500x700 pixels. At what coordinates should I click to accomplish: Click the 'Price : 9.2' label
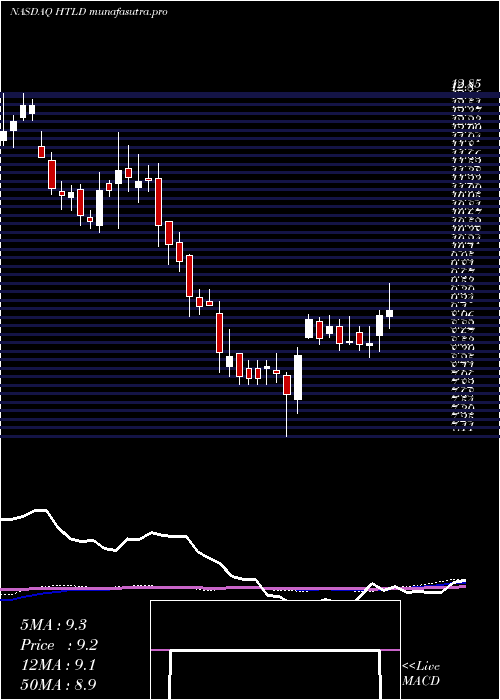pos(59,645)
